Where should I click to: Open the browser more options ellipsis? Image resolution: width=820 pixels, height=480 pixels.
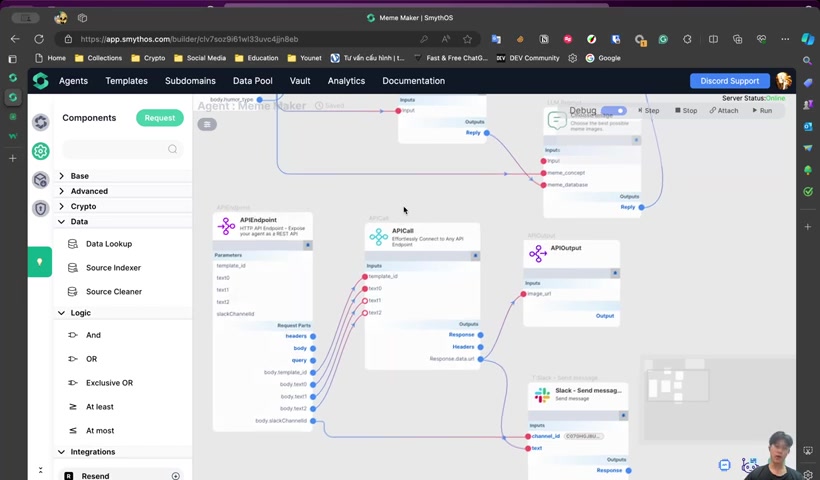click(x=785, y=39)
